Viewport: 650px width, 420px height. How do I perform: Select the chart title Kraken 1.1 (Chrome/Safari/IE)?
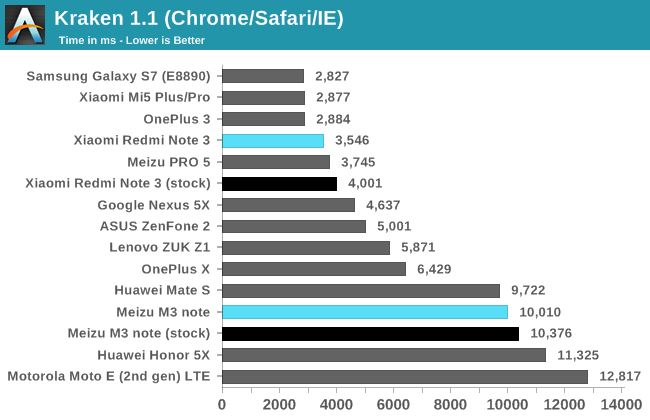click(199, 18)
